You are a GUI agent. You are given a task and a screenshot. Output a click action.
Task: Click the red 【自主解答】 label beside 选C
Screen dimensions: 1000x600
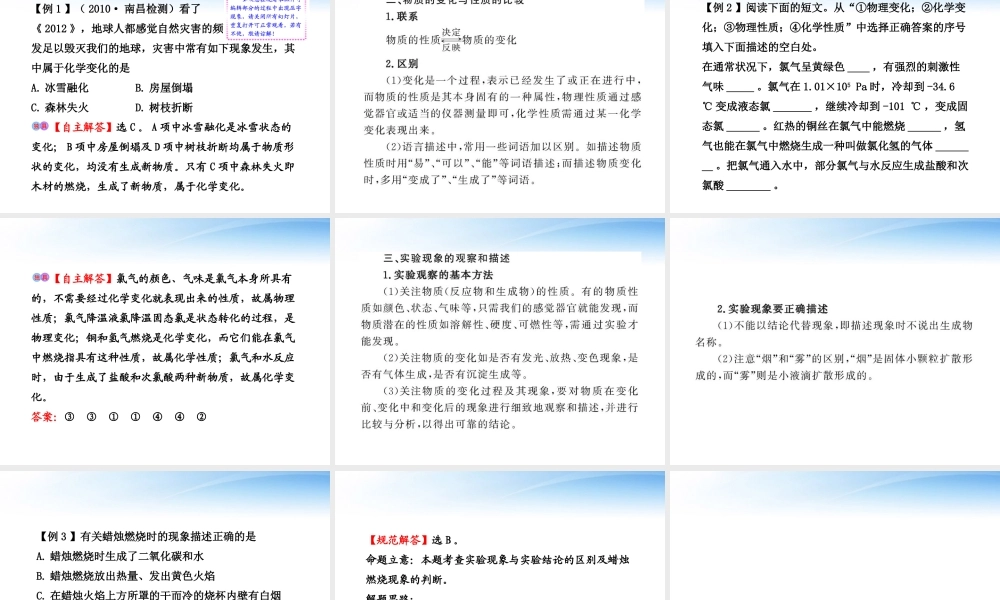click(82, 127)
